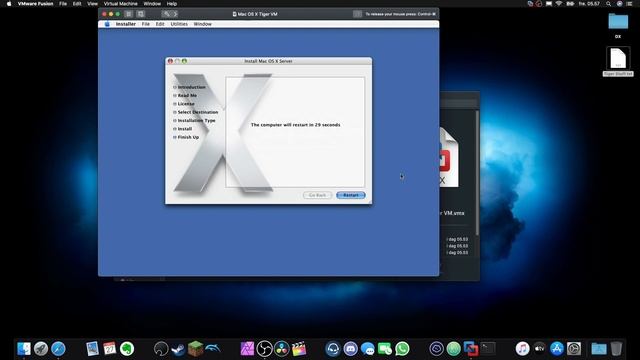Launch Minecraft from the Dock
Viewport: 640px width, 360px height.
pos(196,349)
